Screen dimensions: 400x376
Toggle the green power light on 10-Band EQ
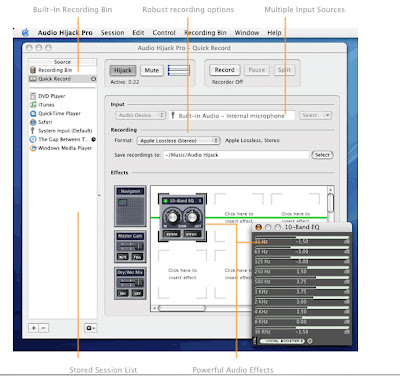tap(165, 201)
